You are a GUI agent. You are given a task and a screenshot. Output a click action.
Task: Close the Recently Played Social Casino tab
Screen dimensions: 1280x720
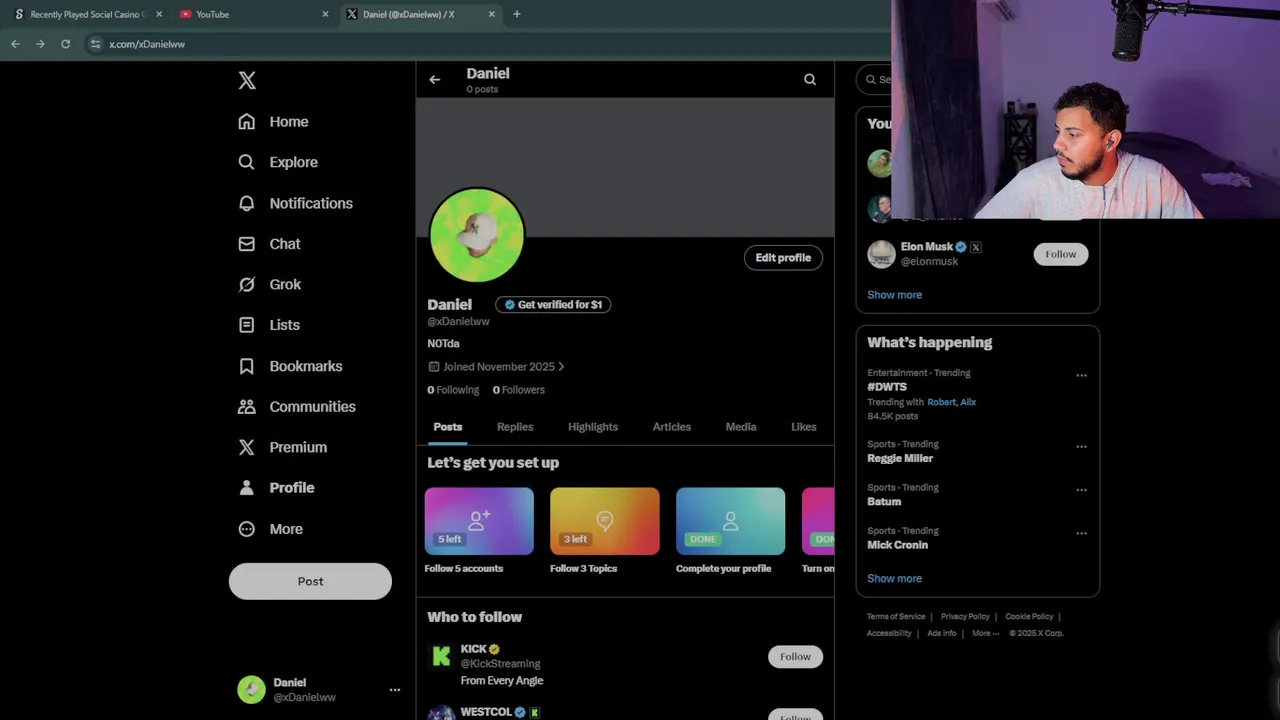point(158,14)
